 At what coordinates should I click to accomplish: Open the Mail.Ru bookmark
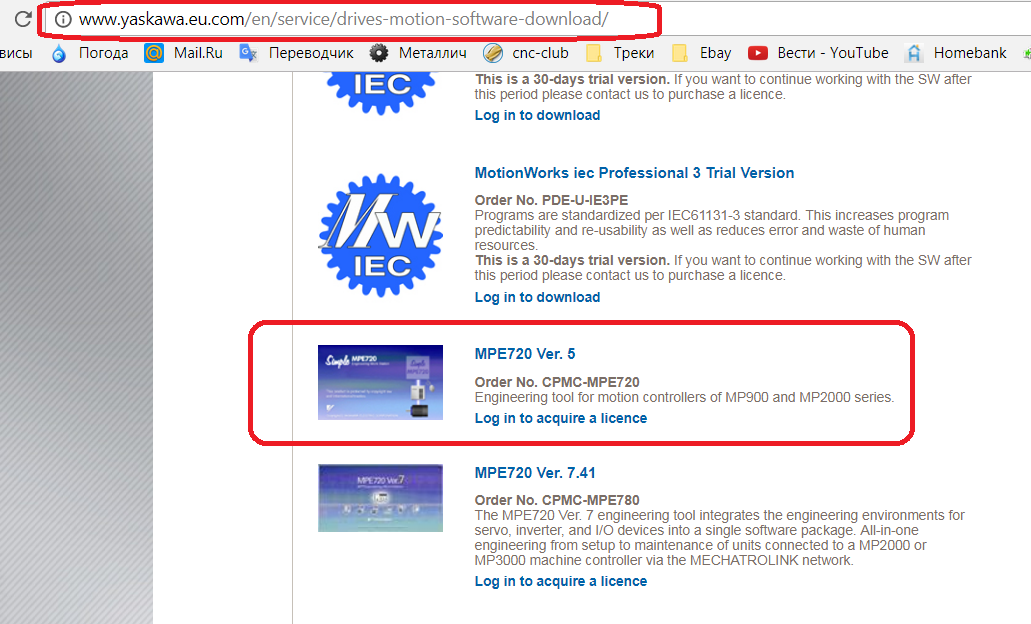pos(183,53)
